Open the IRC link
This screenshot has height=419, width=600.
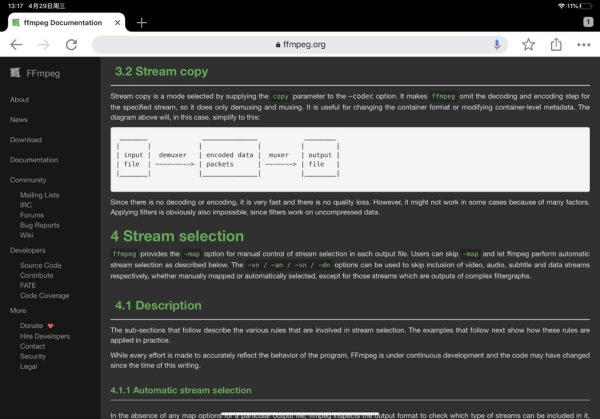coord(26,205)
